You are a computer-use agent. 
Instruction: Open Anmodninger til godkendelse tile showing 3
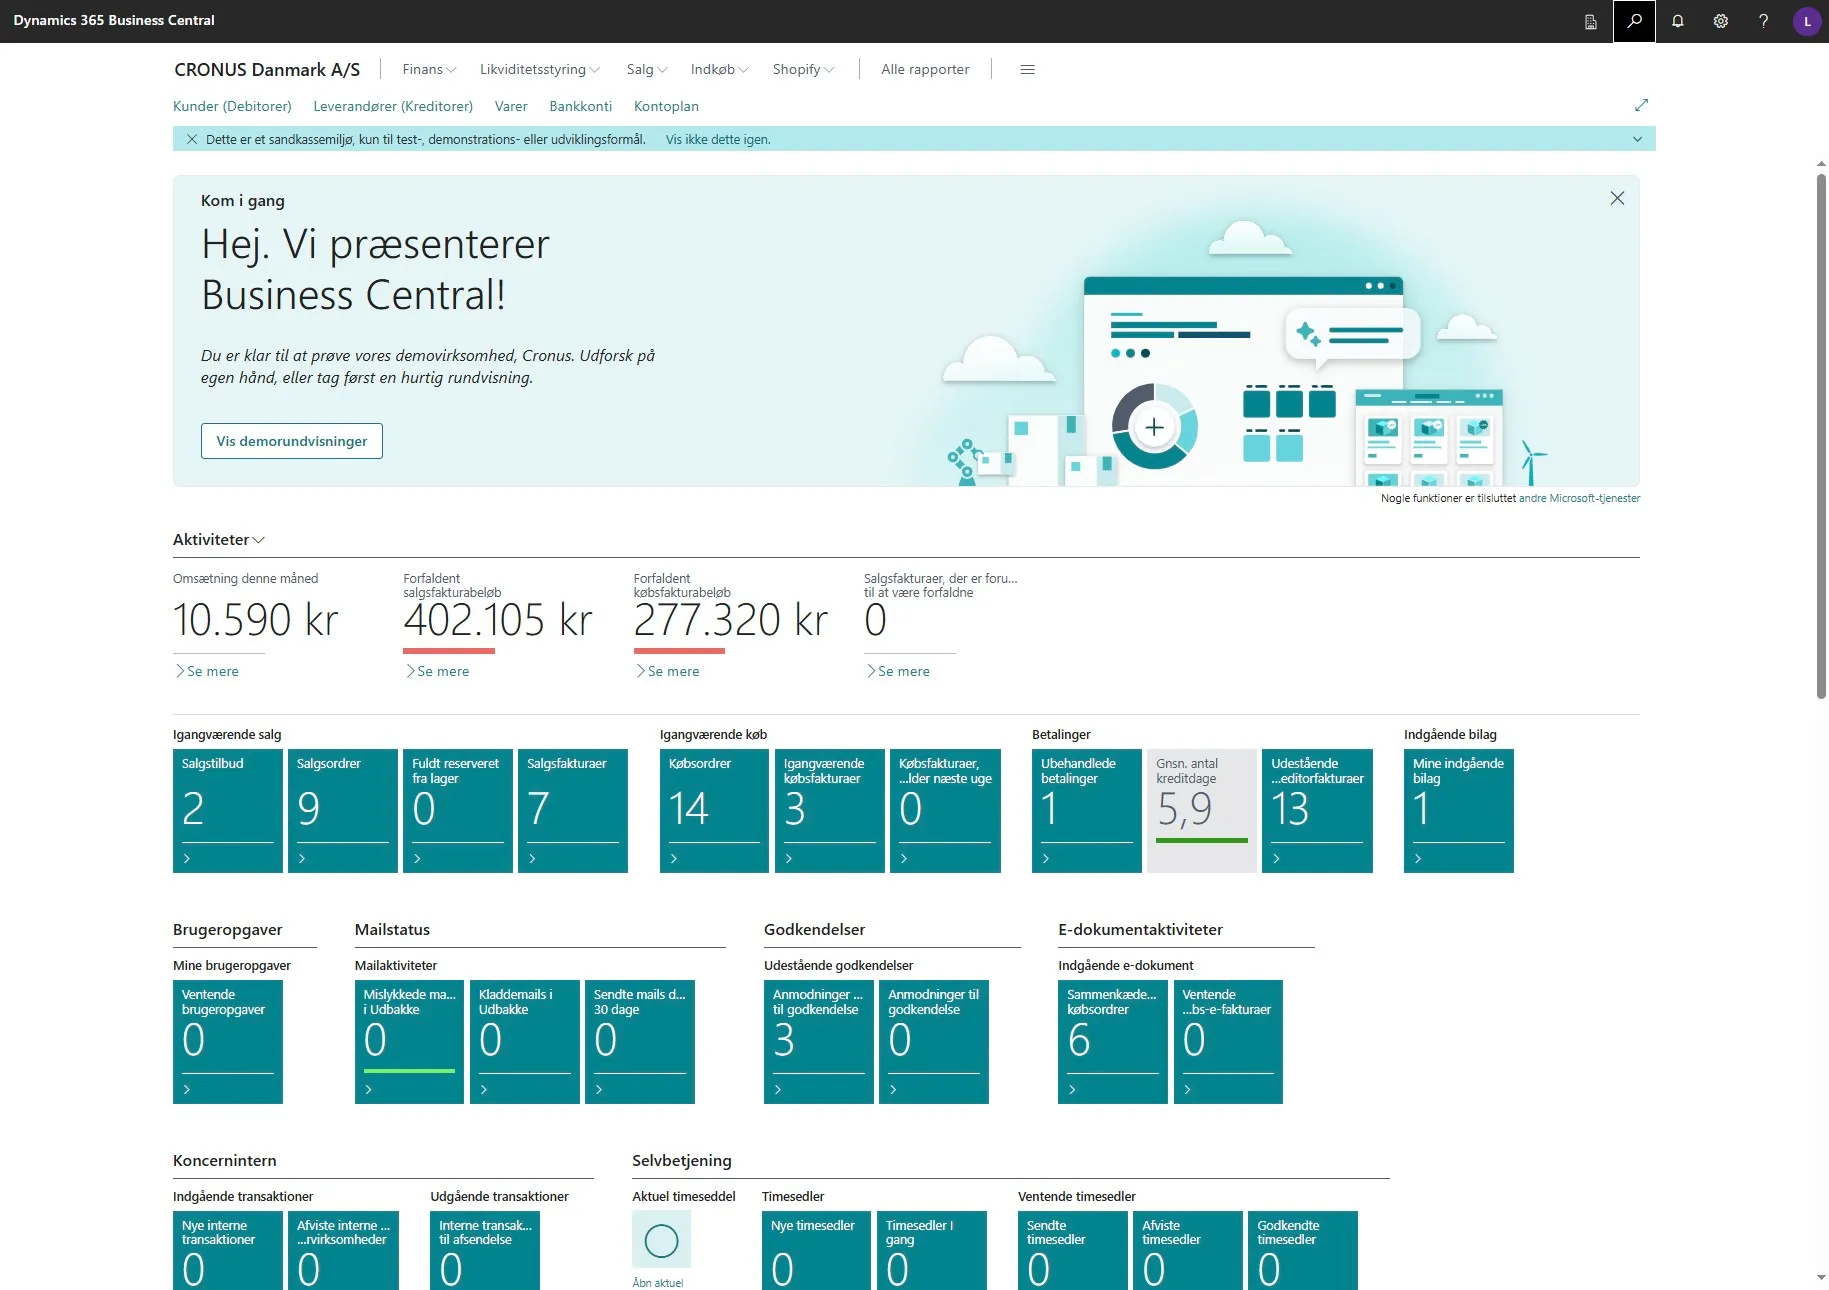click(x=819, y=1042)
